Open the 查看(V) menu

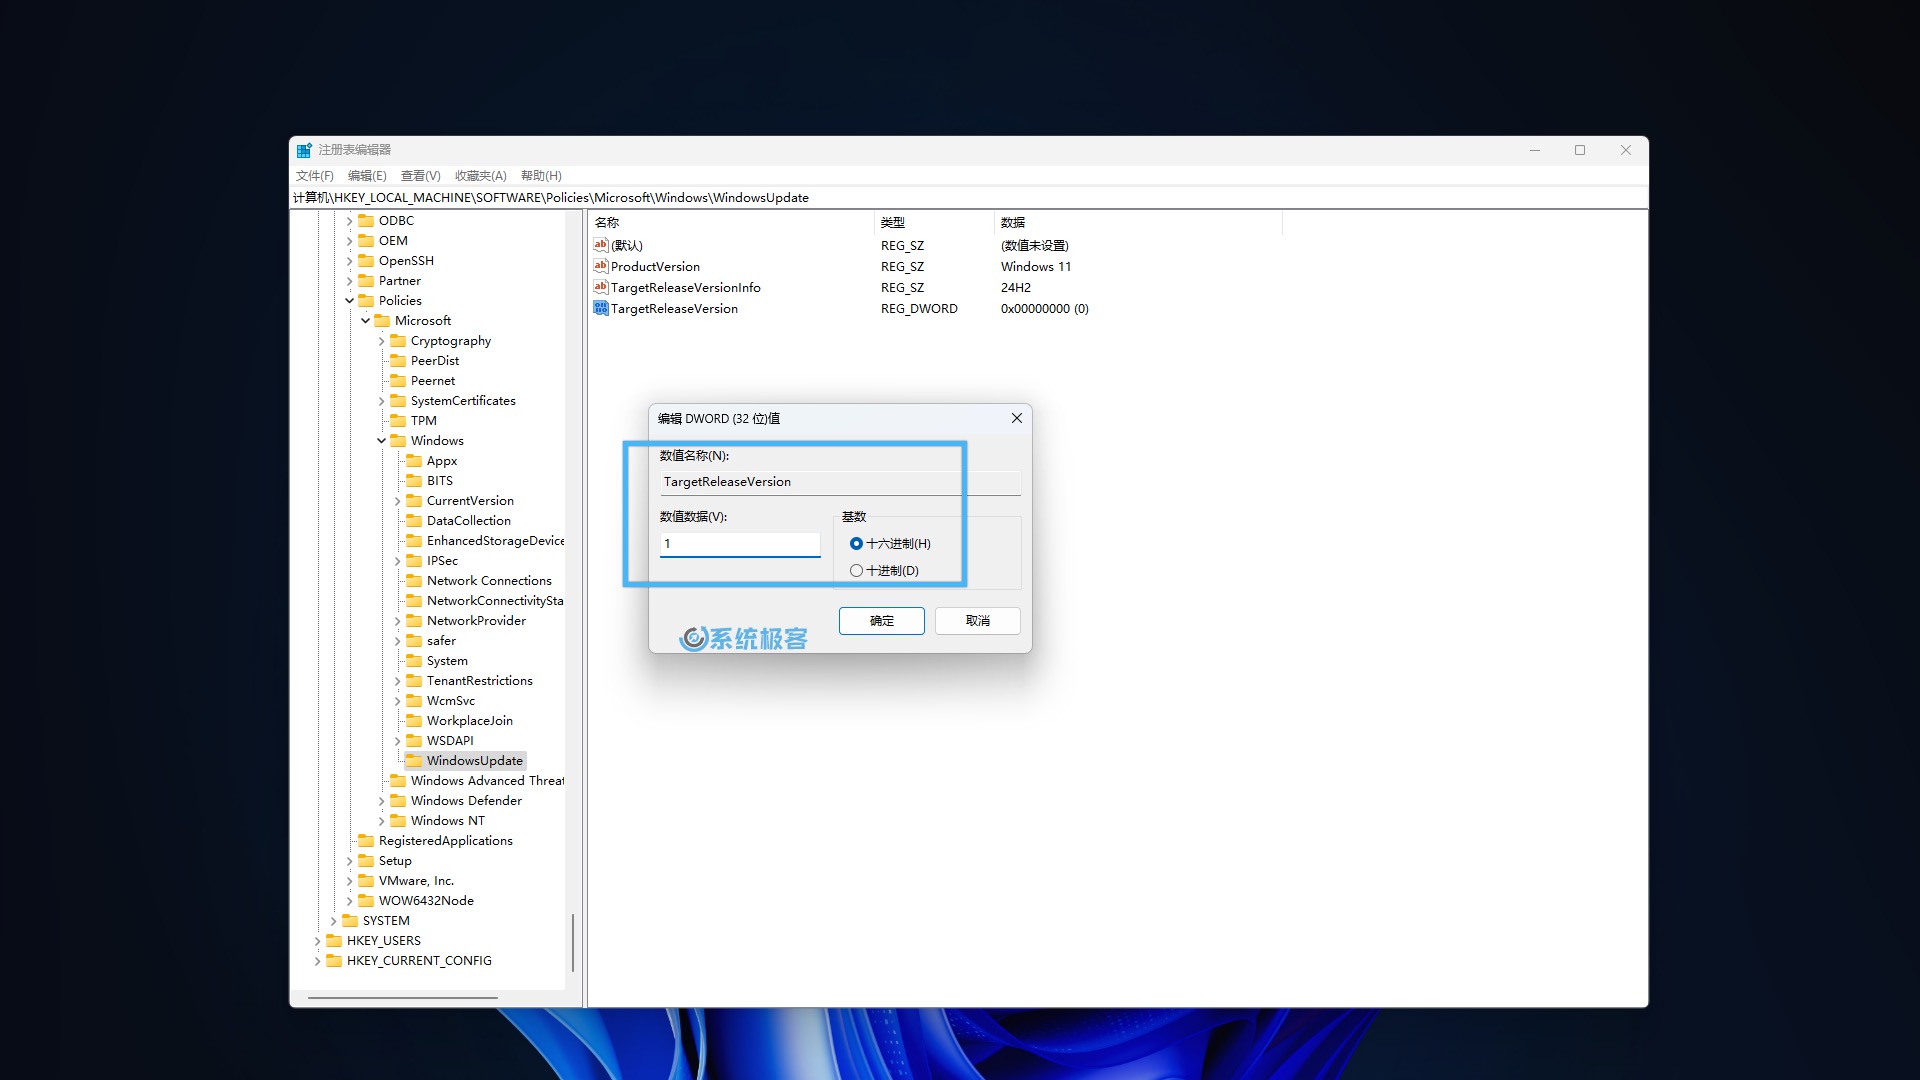point(421,176)
